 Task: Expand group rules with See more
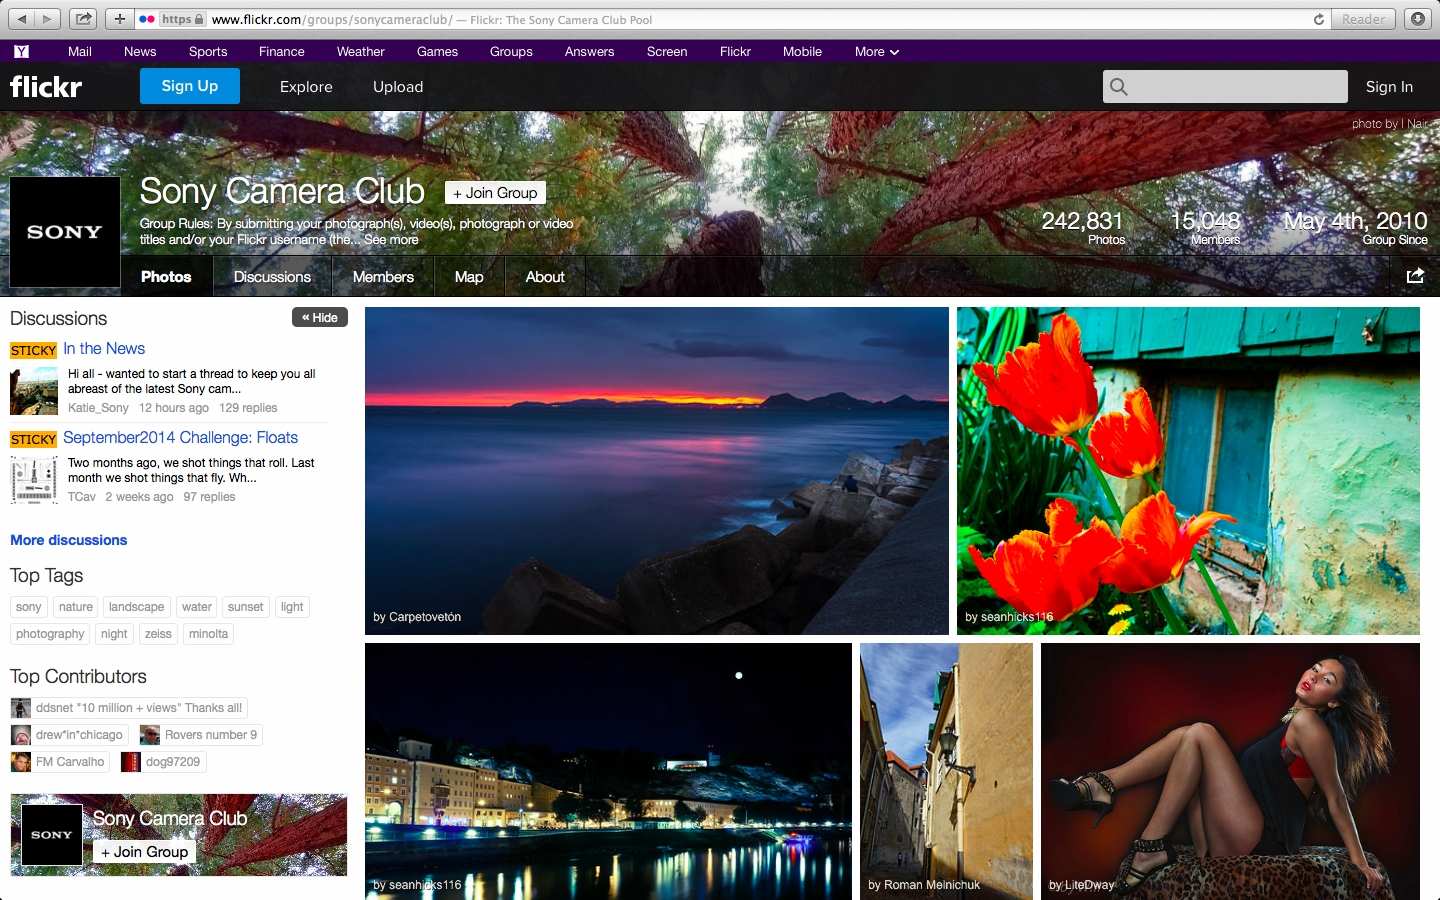(391, 240)
